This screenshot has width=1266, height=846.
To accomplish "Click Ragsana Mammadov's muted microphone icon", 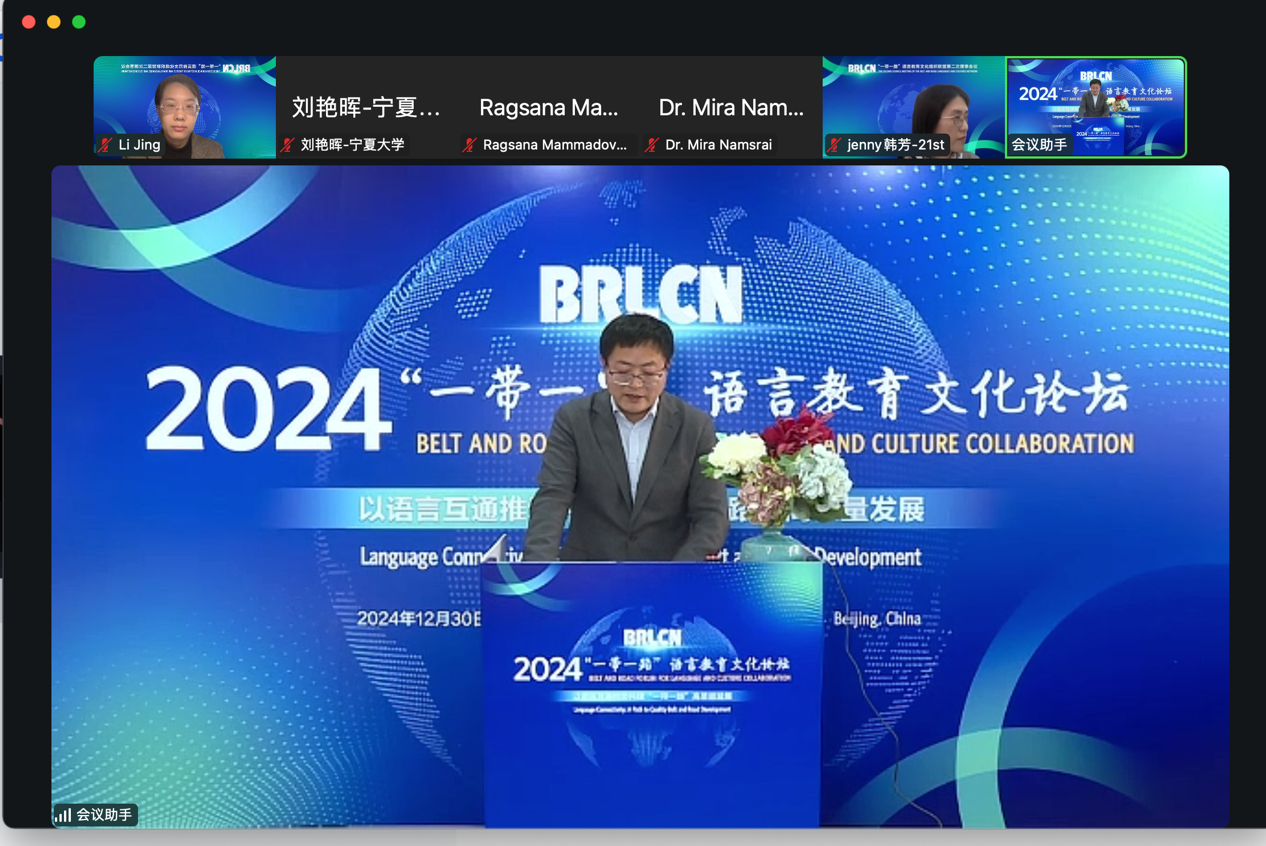I will [x=470, y=145].
